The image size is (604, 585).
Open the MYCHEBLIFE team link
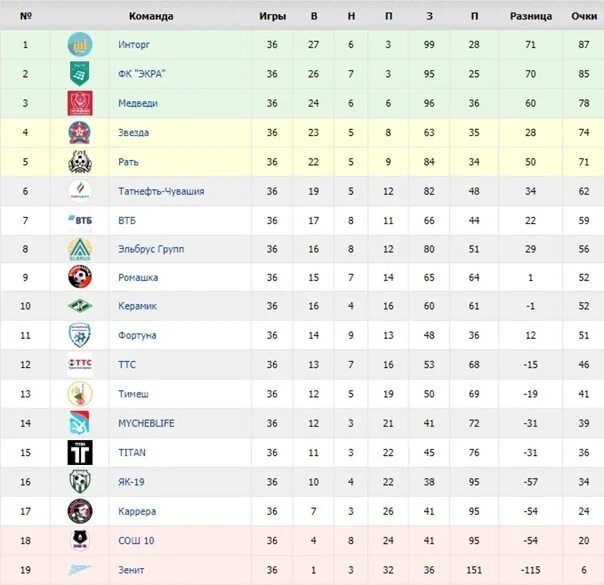[x=146, y=423]
